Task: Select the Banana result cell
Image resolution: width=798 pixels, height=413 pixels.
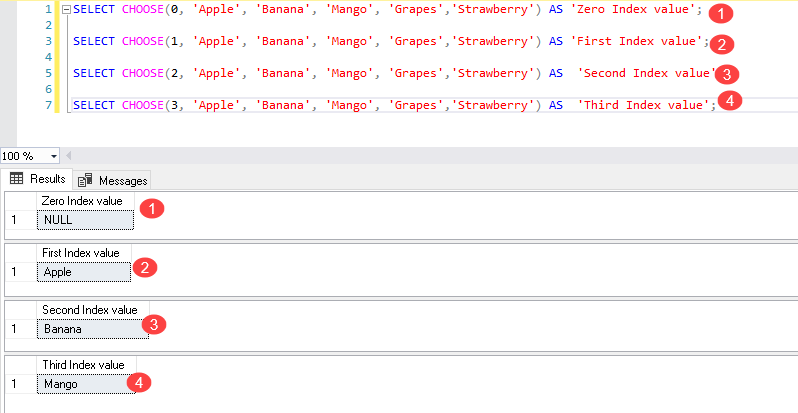Action: (89, 328)
